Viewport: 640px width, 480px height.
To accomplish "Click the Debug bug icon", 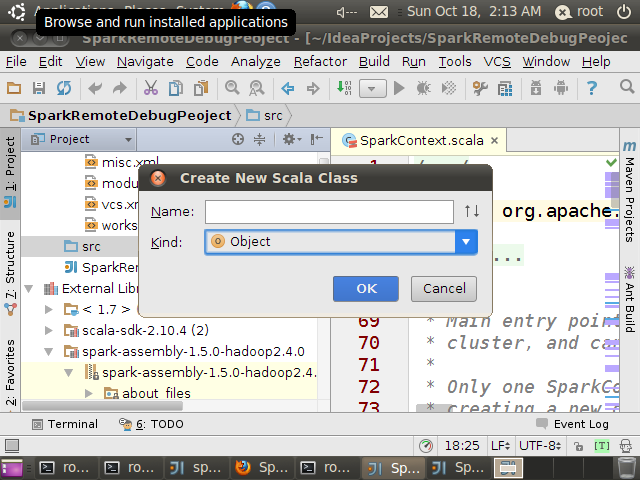I will click(424, 88).
